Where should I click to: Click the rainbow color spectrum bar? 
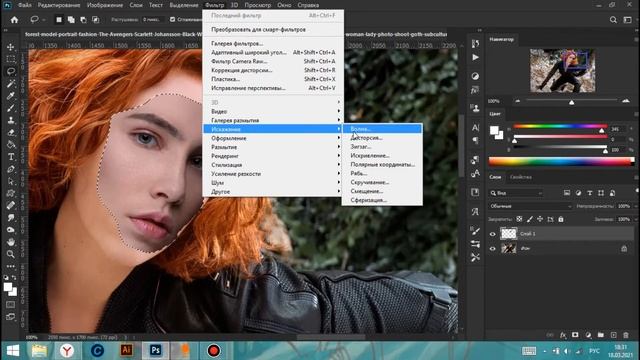[x=561, y=162]
